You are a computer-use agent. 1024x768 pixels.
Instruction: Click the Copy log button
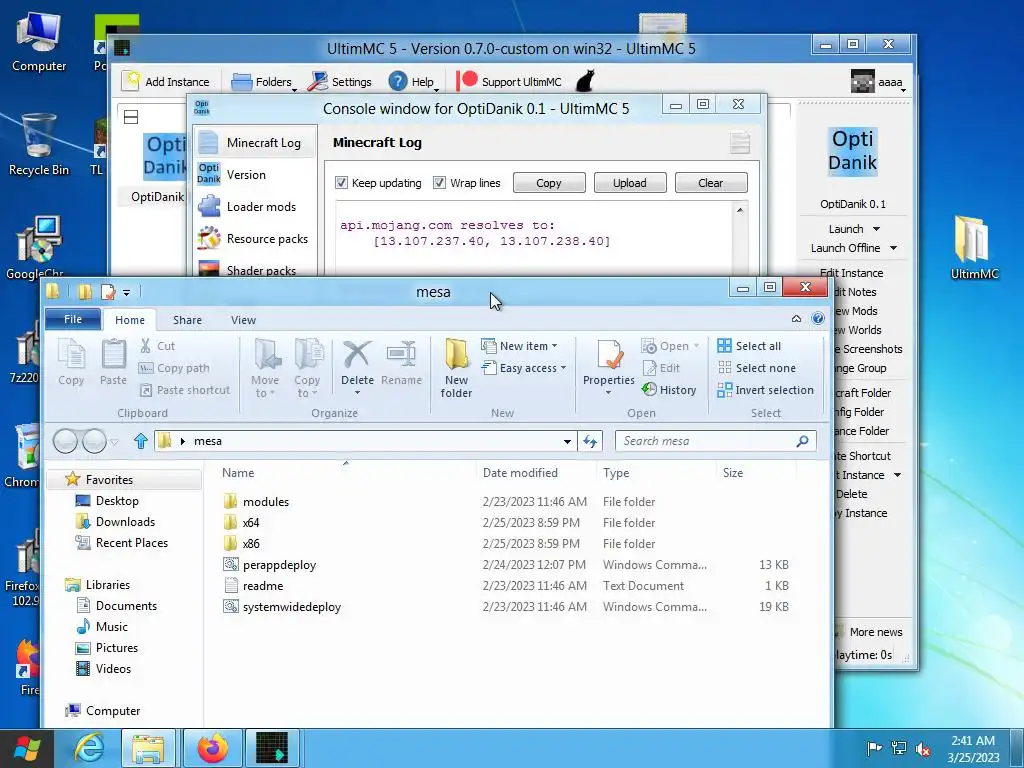(x=549, y=183)
